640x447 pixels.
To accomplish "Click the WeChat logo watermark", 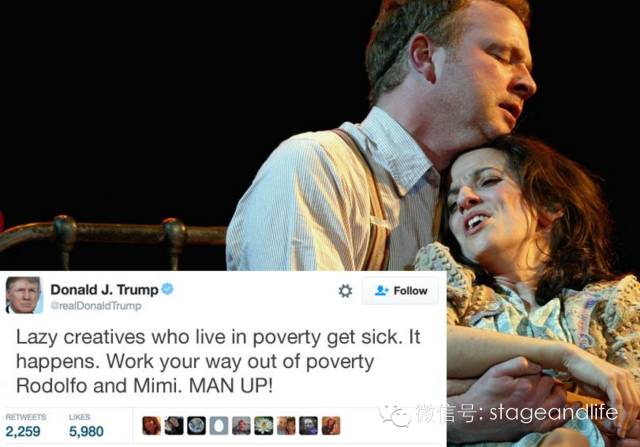I will point(395,415).
